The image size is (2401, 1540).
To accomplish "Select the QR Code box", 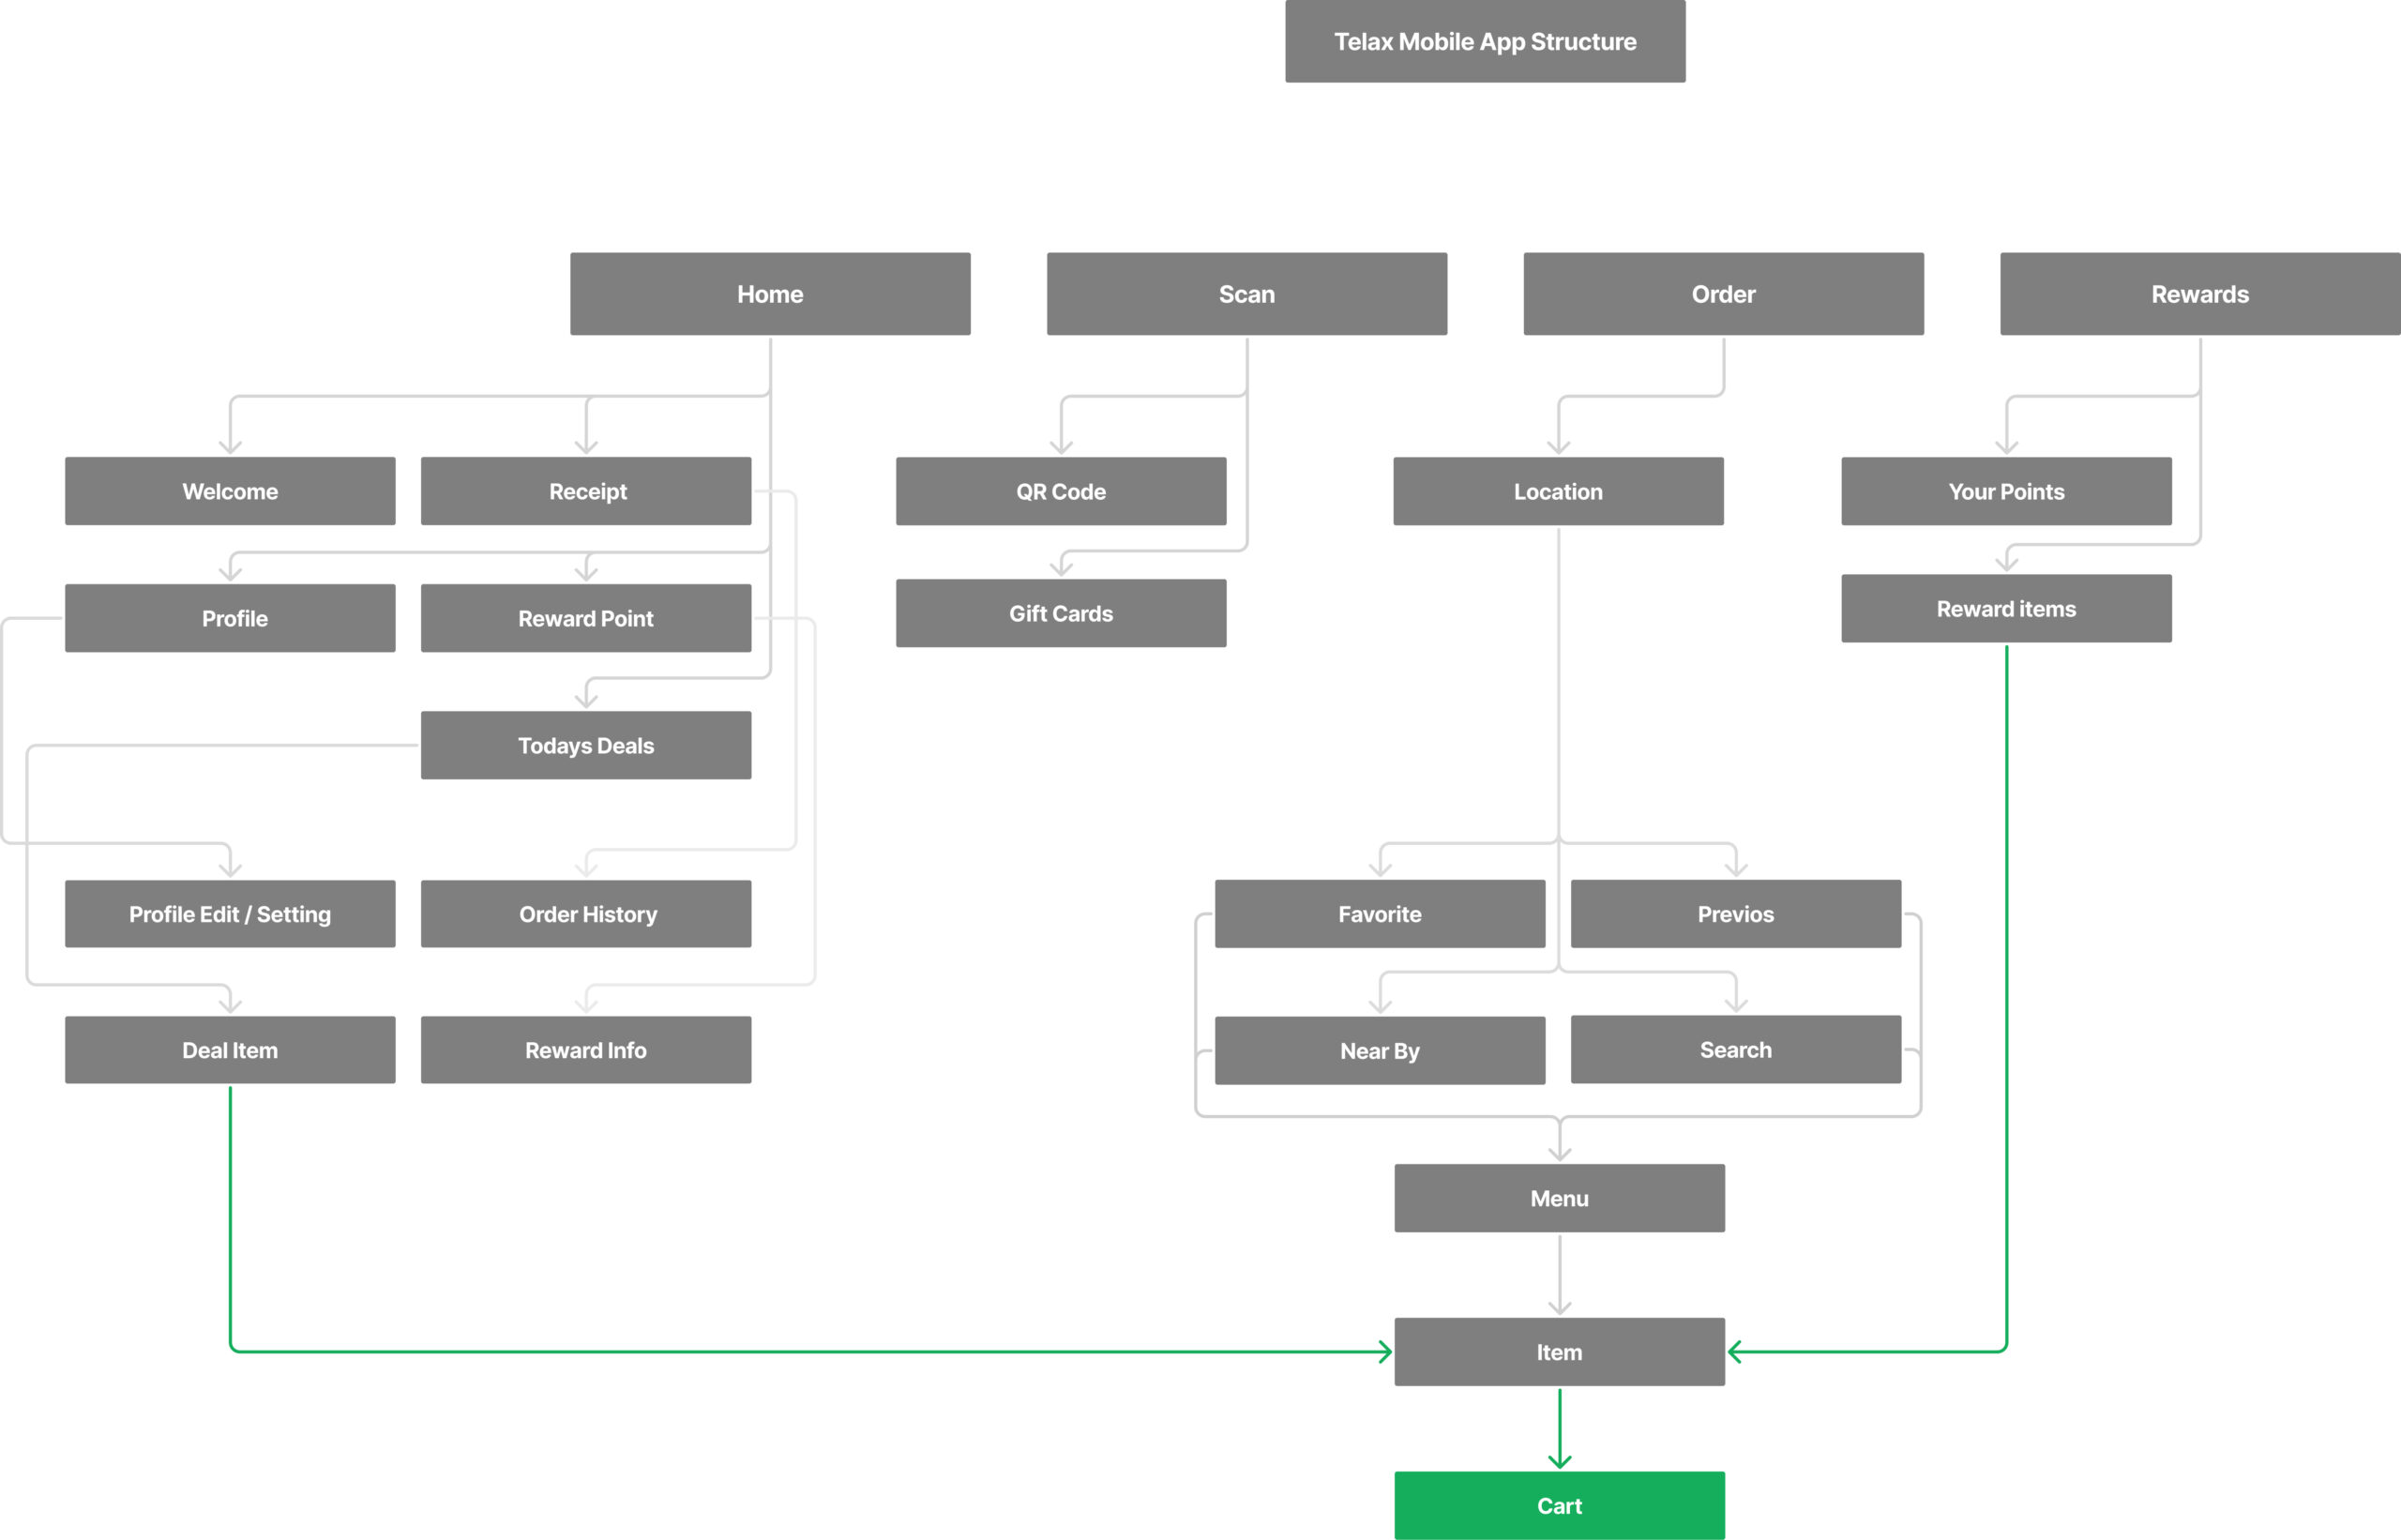I will [1061, 491].
